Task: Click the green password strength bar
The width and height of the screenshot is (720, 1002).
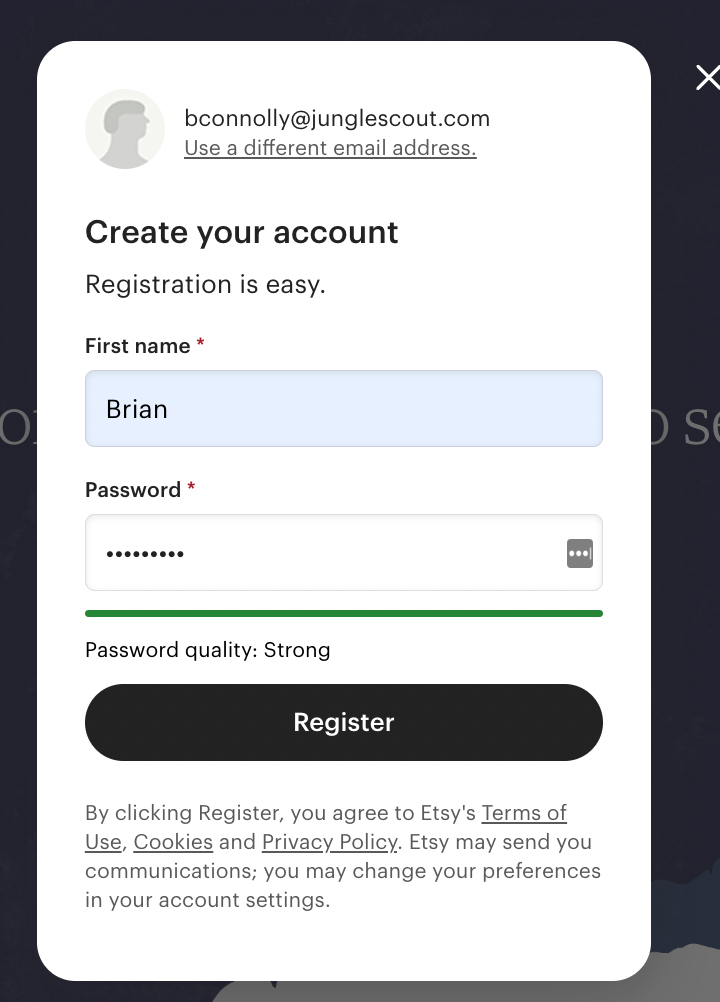Action: coord(344,613)
